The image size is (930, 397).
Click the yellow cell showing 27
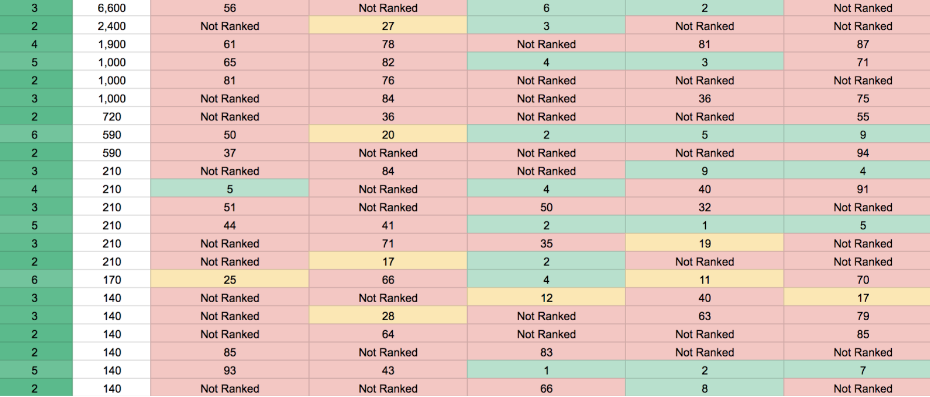[x=388, y=26]
